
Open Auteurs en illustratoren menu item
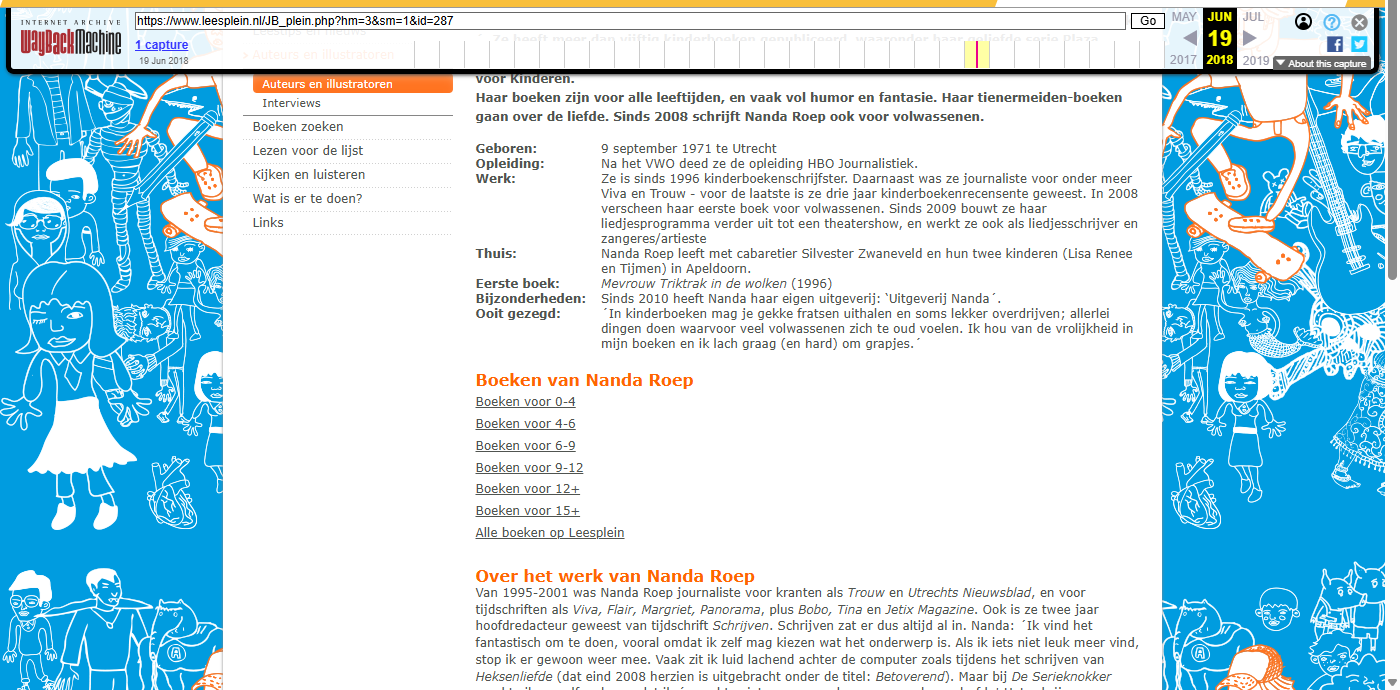[x=327, y=85]
